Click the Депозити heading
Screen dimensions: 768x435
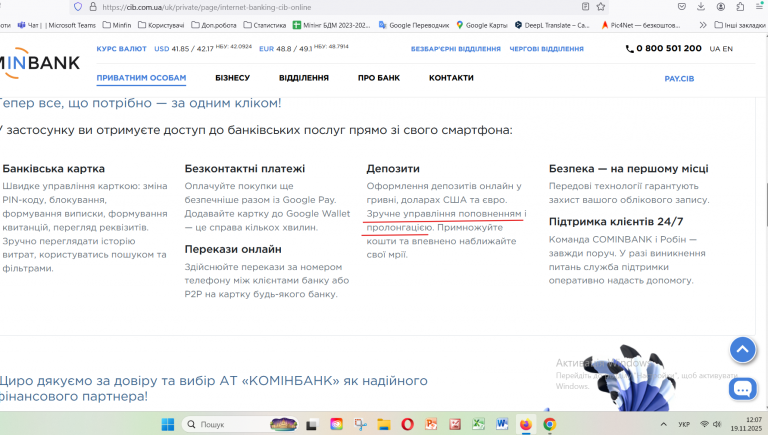[x=393, y=169]
